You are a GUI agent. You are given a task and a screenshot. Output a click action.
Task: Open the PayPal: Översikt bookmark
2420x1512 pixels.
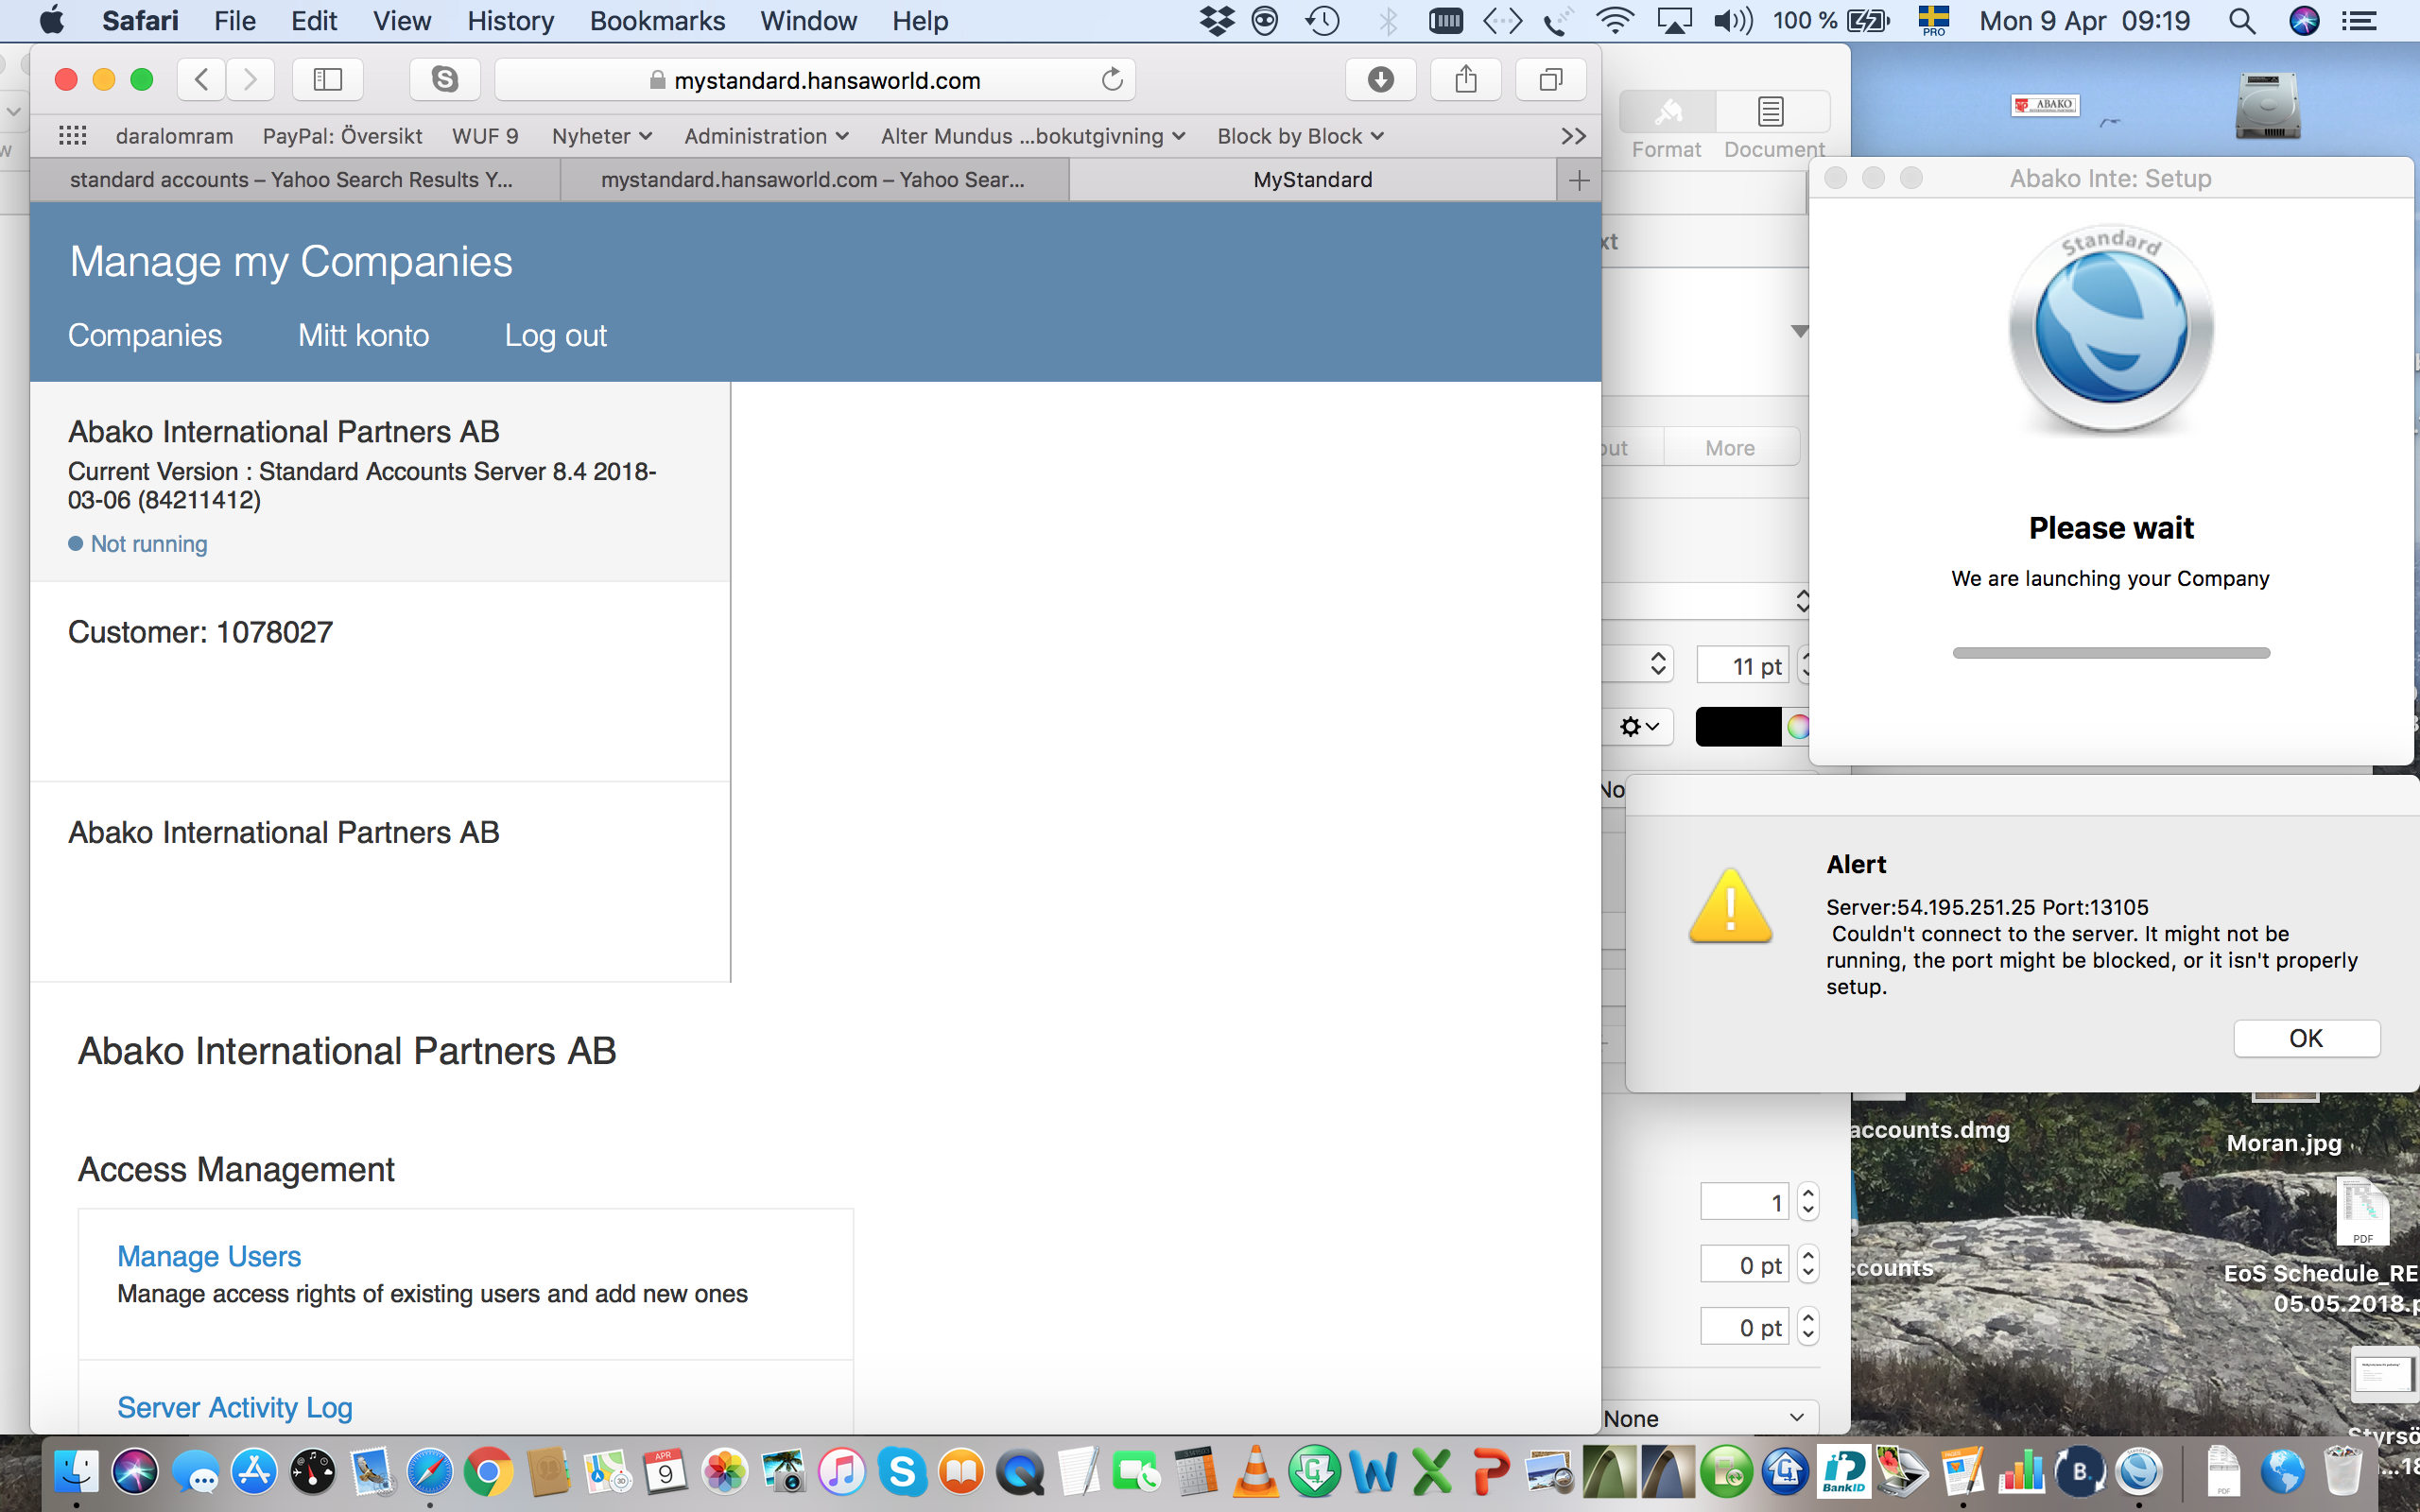point(342,136)
